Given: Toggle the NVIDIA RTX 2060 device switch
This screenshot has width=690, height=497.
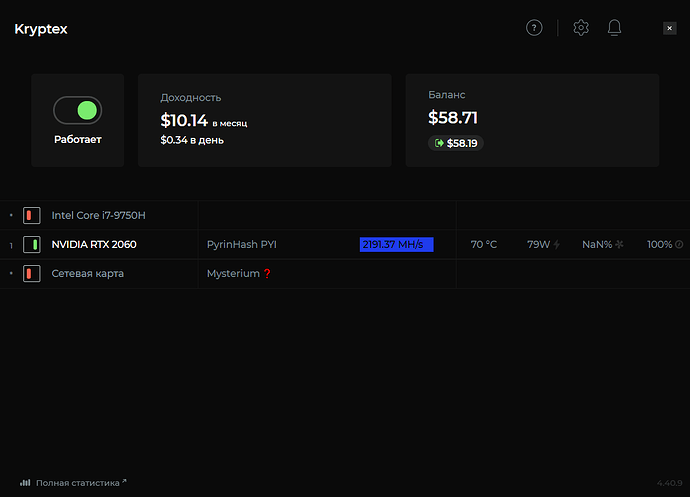Looking at the screenshot, I should (x=32, y=244).
